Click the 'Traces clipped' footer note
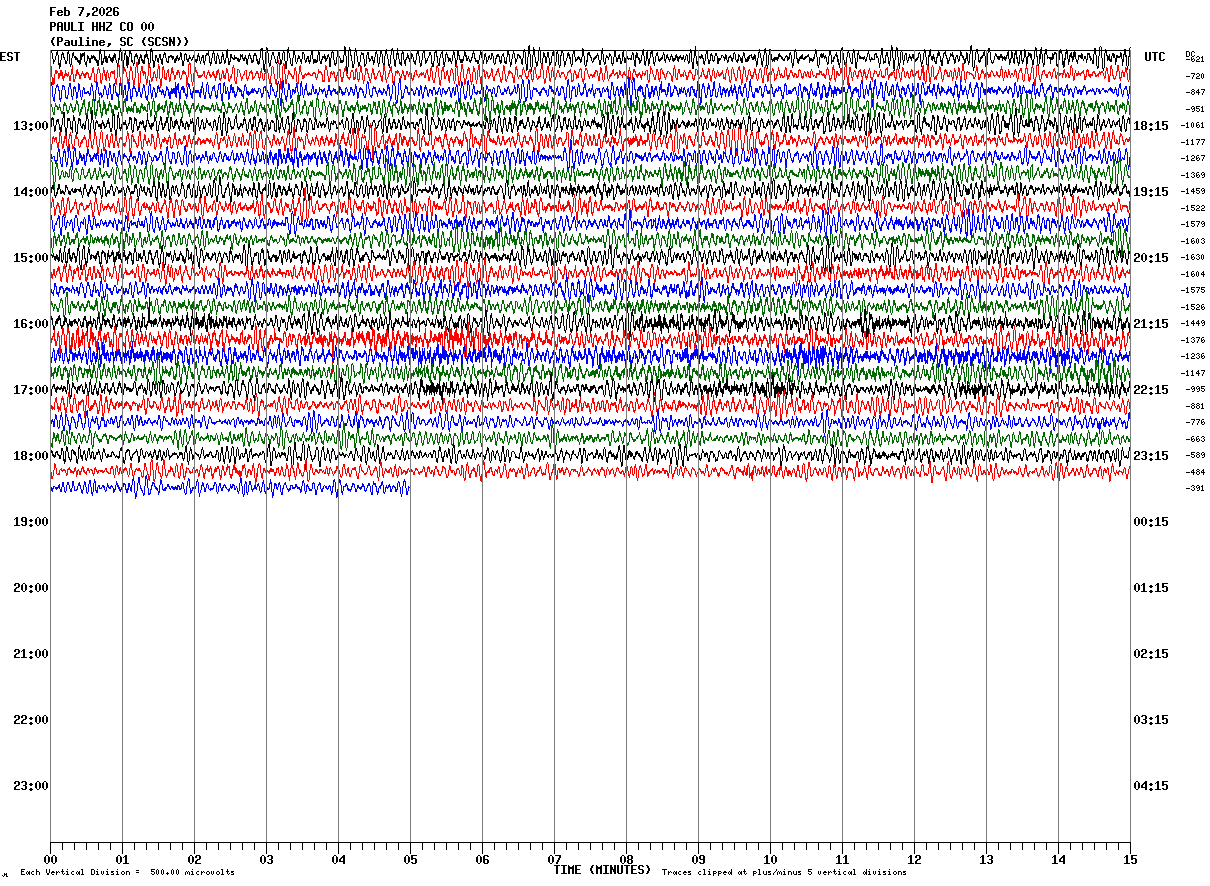Image resolution: width=1210 pixels, height=886 pixels. click(x=784, y=873)
